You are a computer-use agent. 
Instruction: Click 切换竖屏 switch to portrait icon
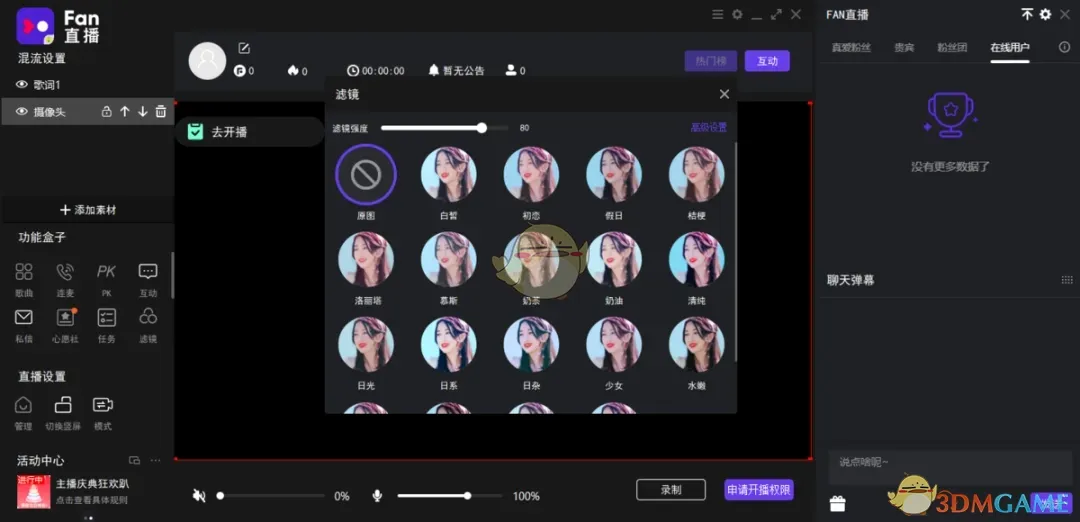point(63,404)
